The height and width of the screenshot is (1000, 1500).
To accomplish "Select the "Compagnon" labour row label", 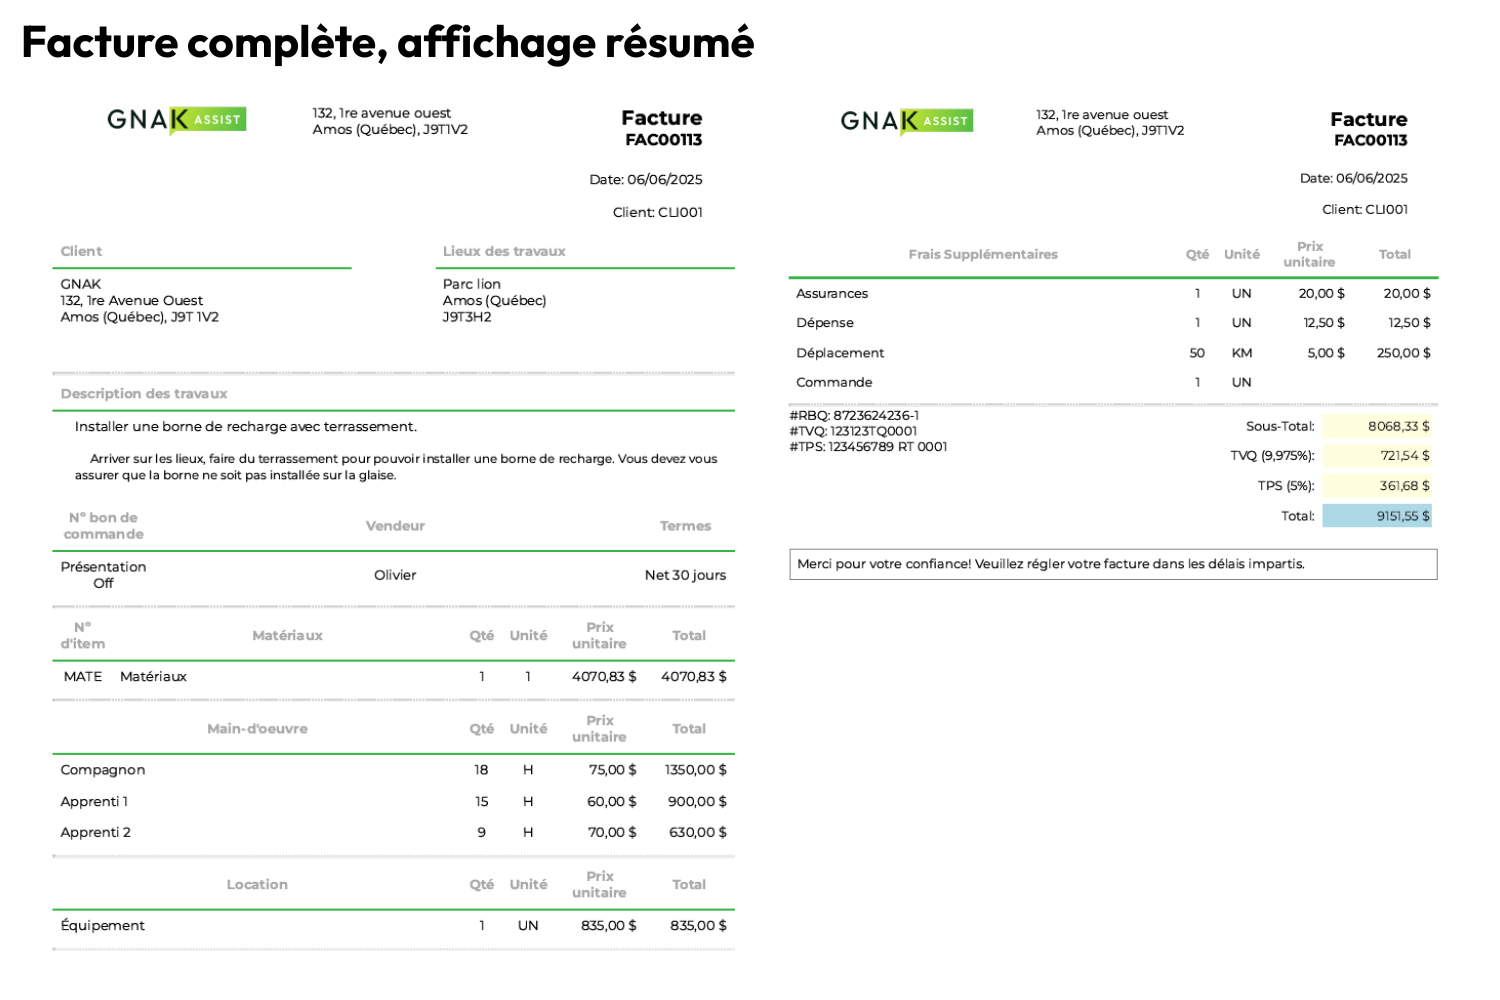I will pos(103,770).
